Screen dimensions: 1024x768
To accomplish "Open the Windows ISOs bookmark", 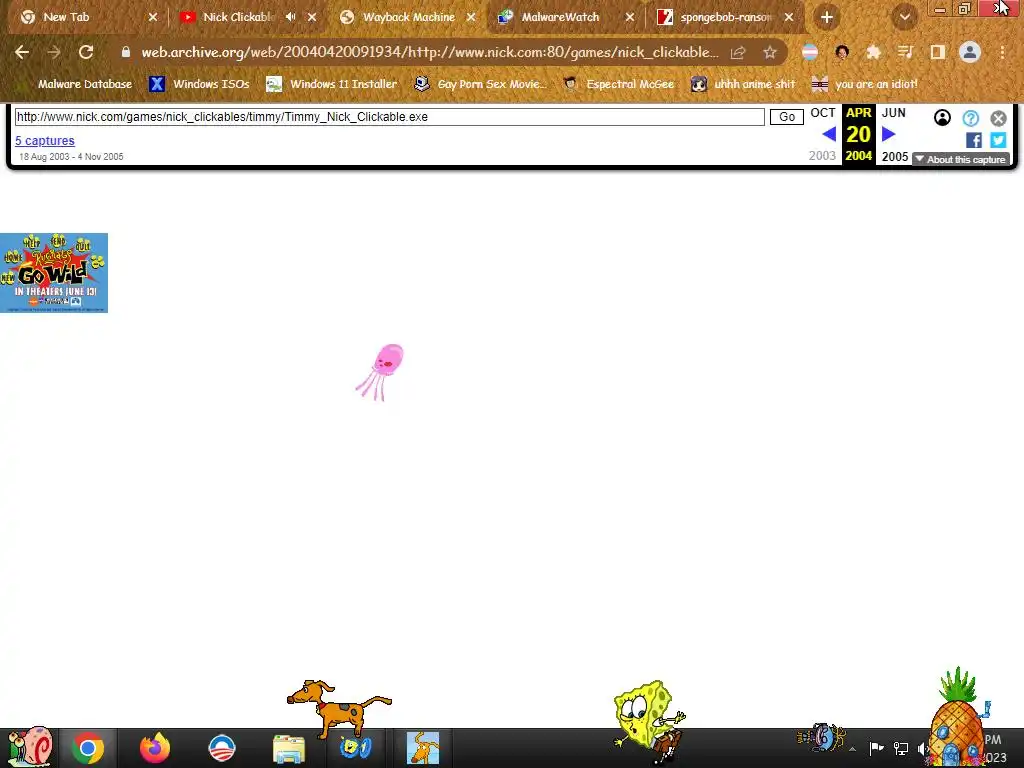I will tap(200, 84).
